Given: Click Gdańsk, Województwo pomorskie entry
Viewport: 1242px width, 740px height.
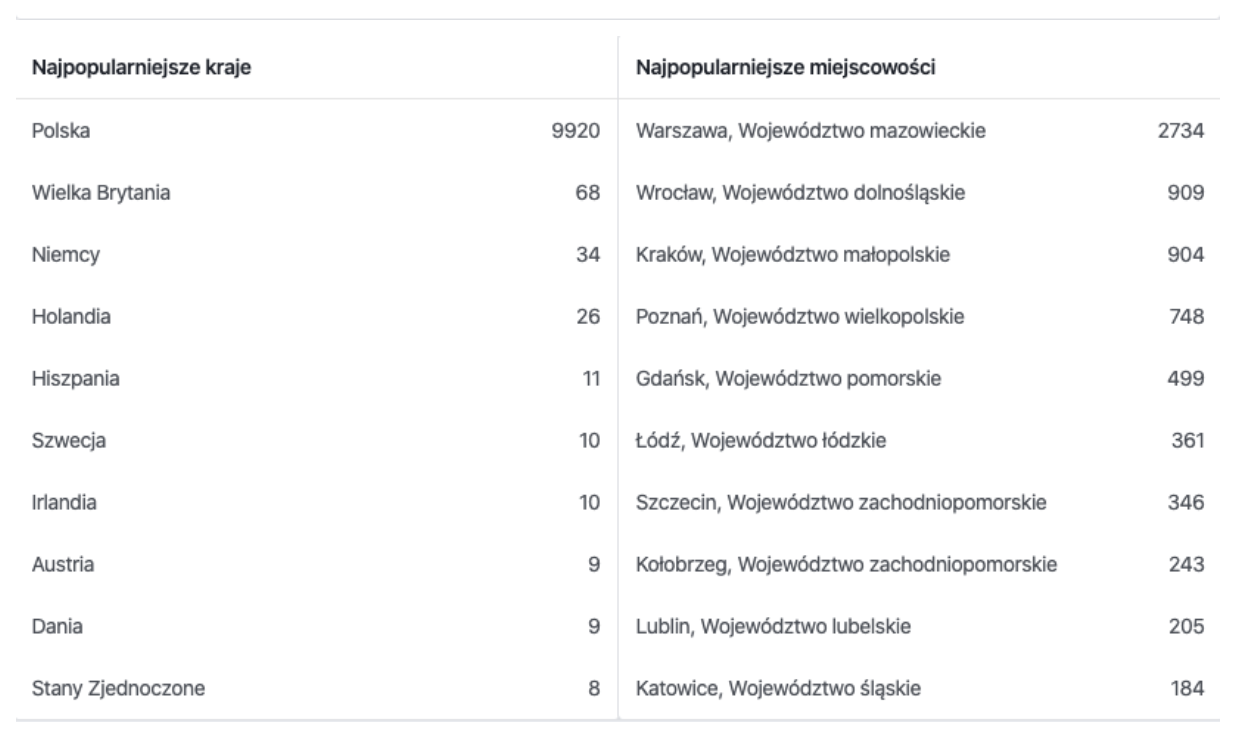Looking at the screenshot, I should click(919, 378).
